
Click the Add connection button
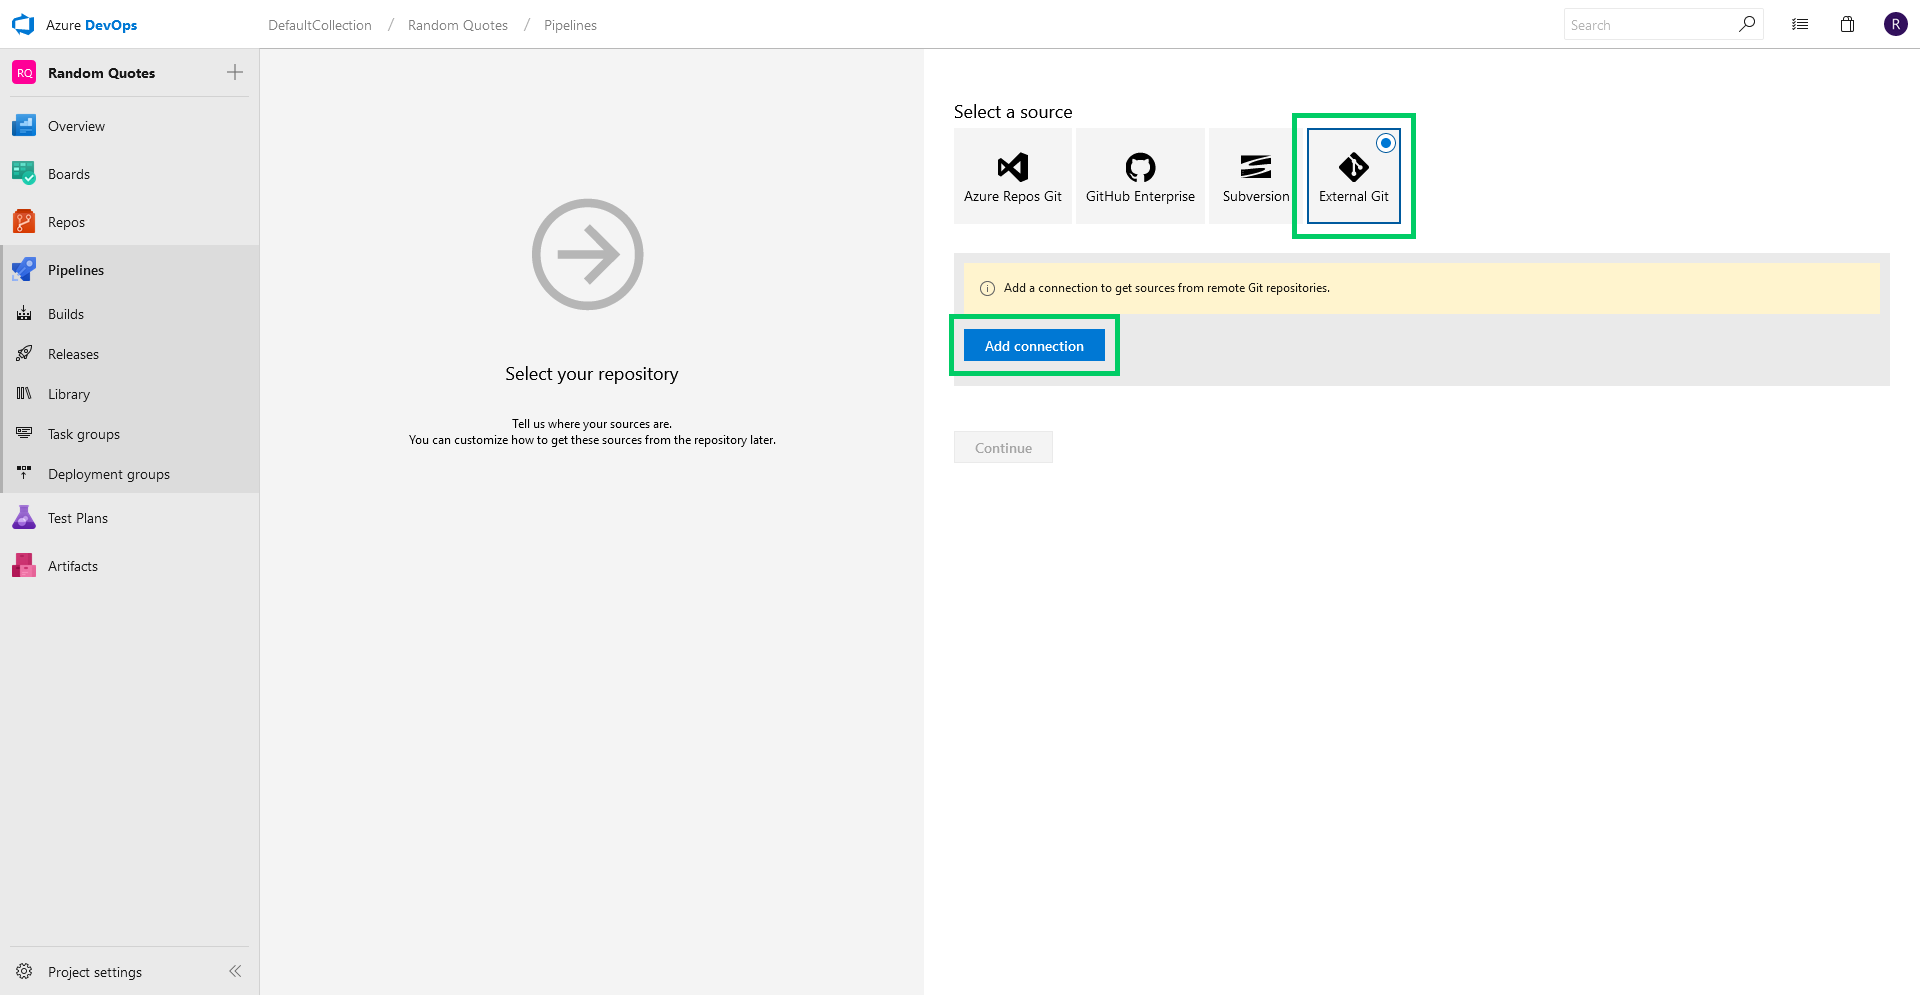(x=1034, y=346)
